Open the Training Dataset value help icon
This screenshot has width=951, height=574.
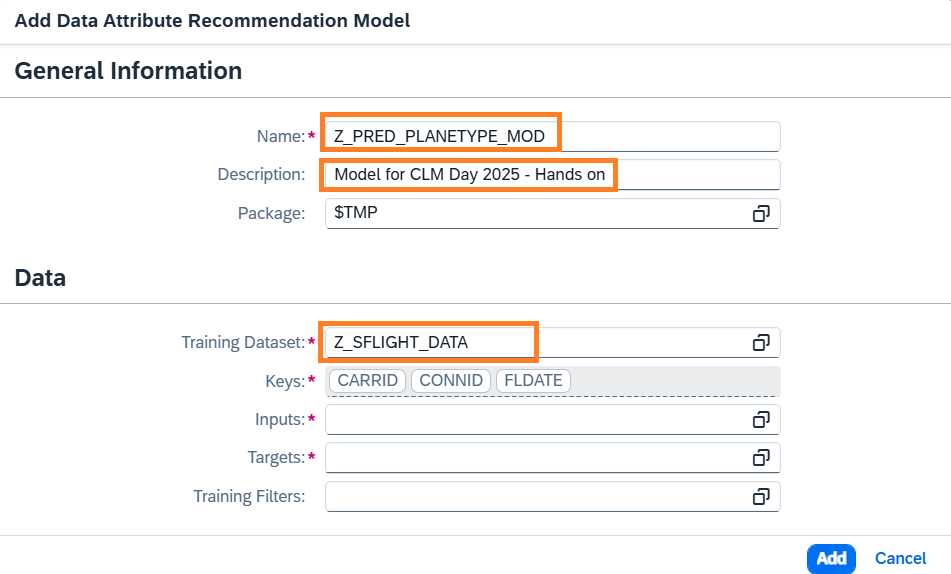[761, 342]
